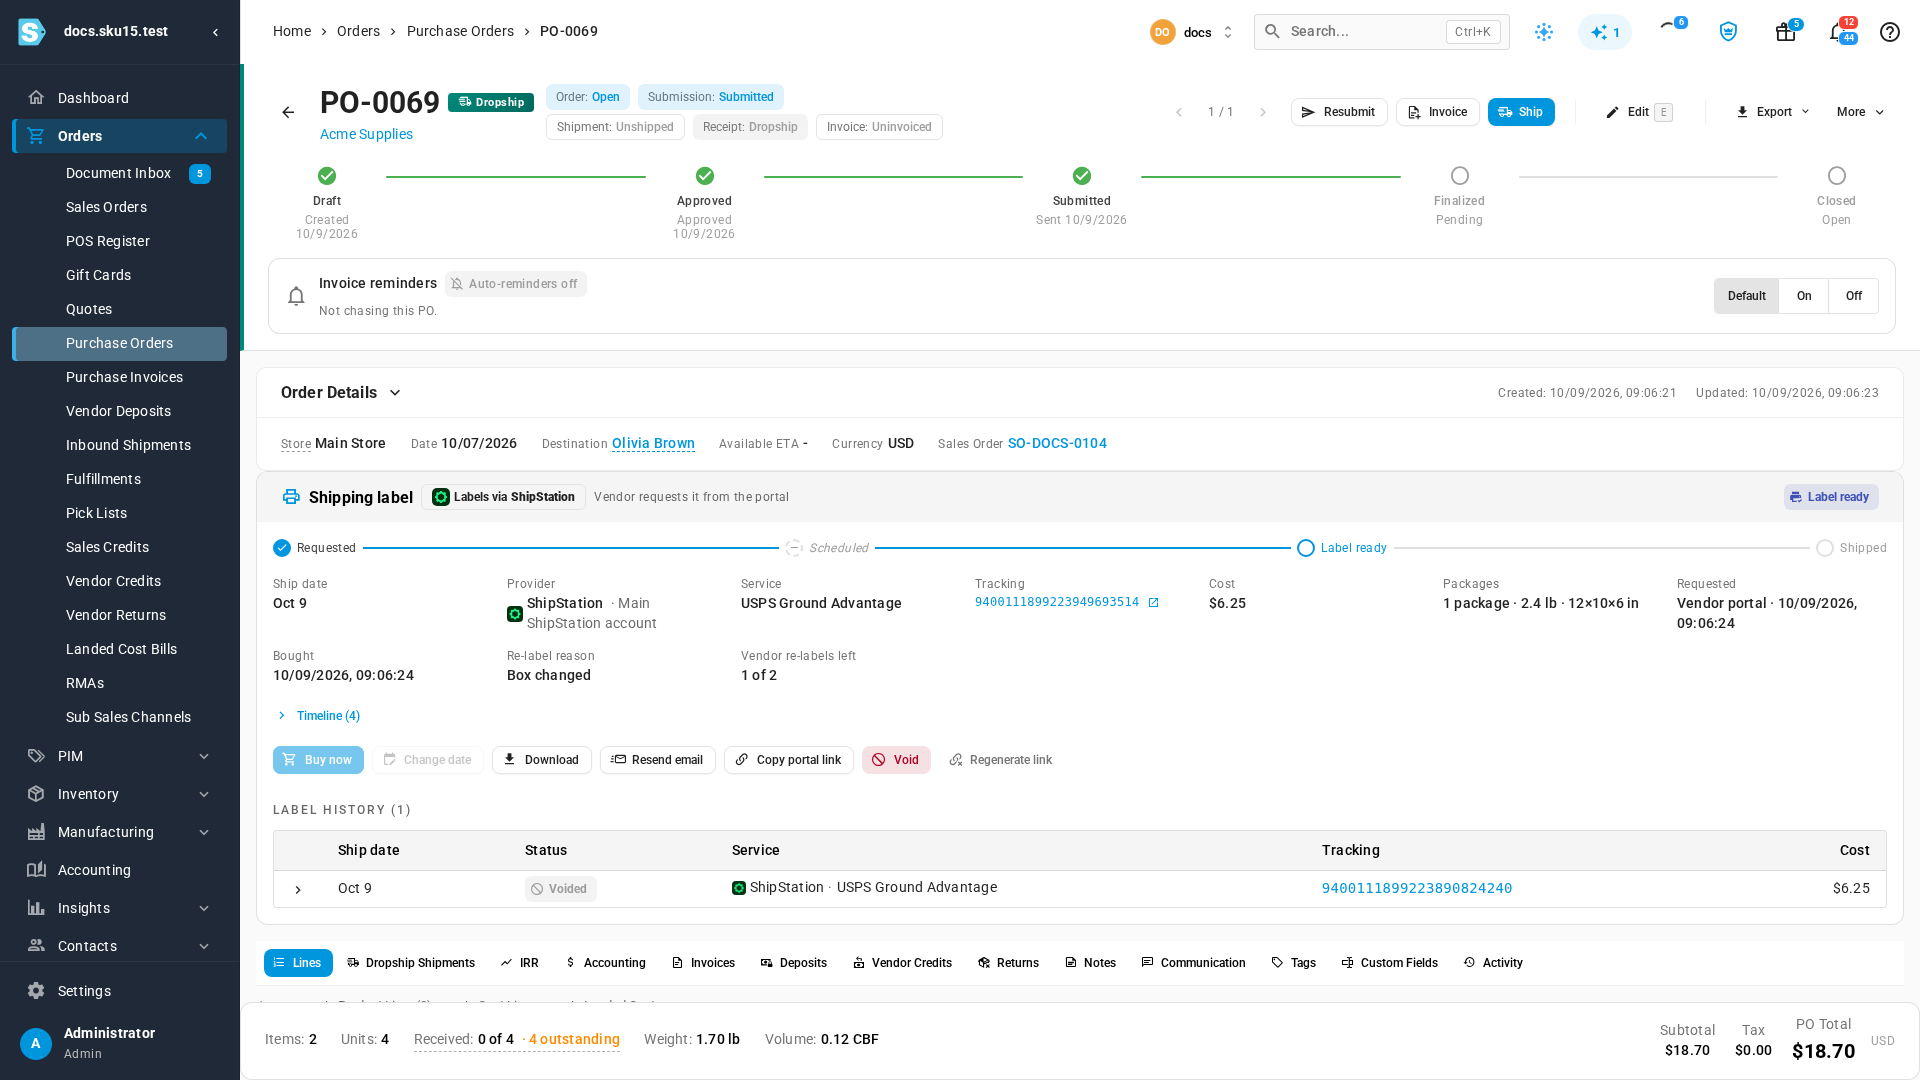Click the back arrow beside PO-0069

coord(288,113)
